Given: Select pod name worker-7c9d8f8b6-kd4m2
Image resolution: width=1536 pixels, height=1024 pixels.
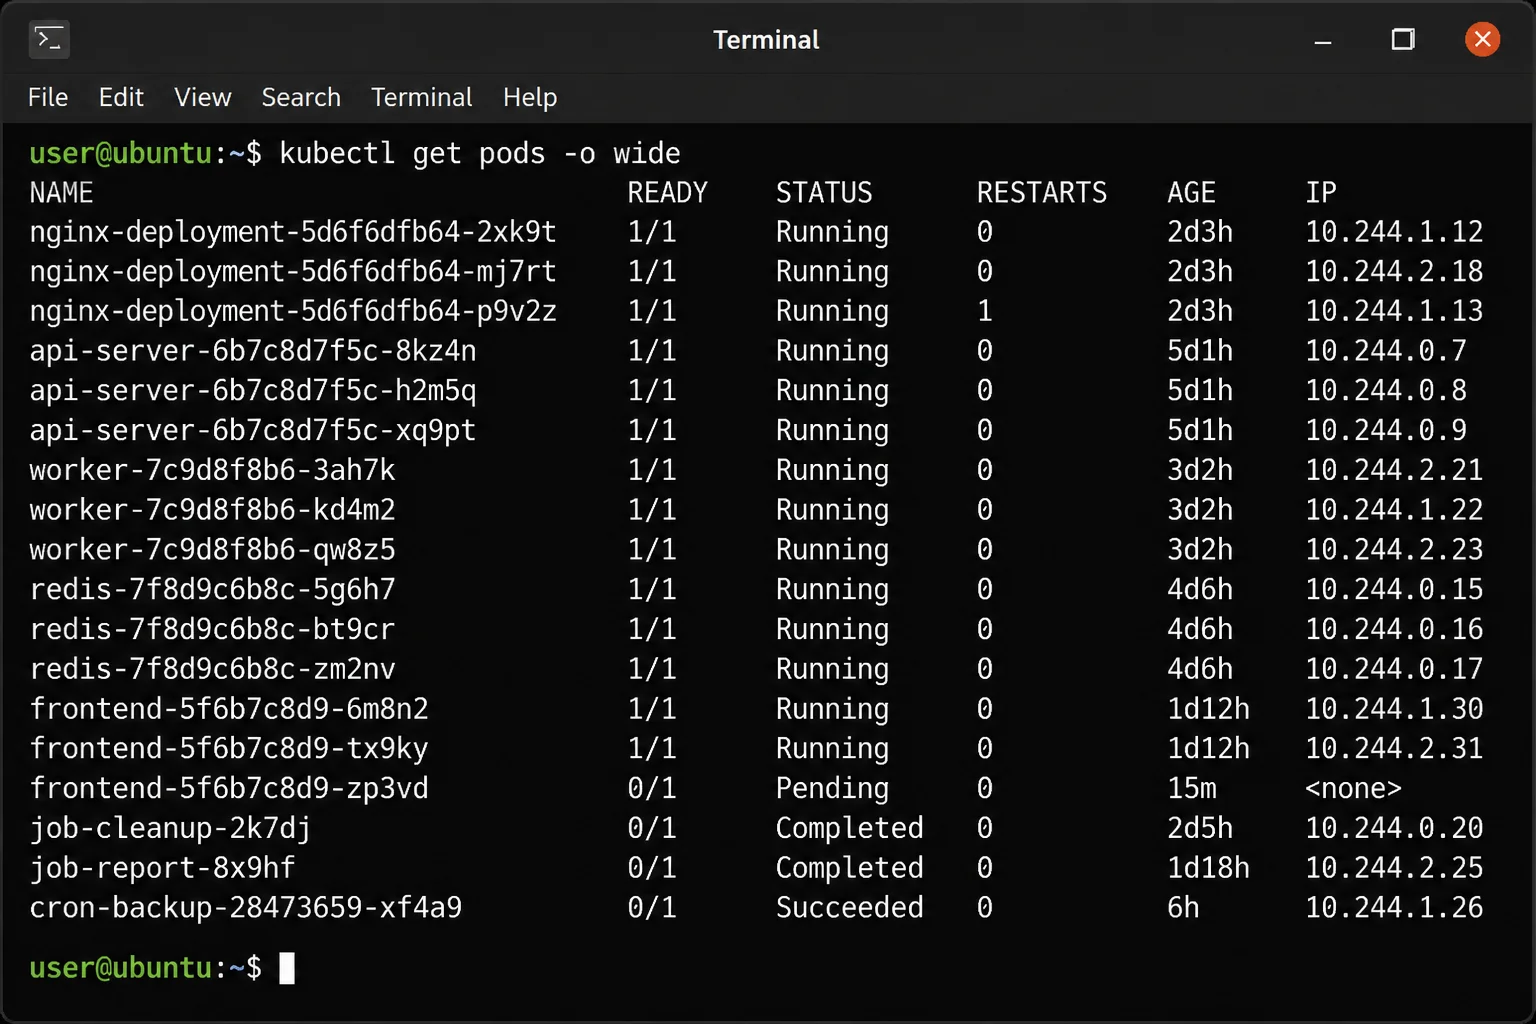Looking at the screenshot, I should click(212, 510).
